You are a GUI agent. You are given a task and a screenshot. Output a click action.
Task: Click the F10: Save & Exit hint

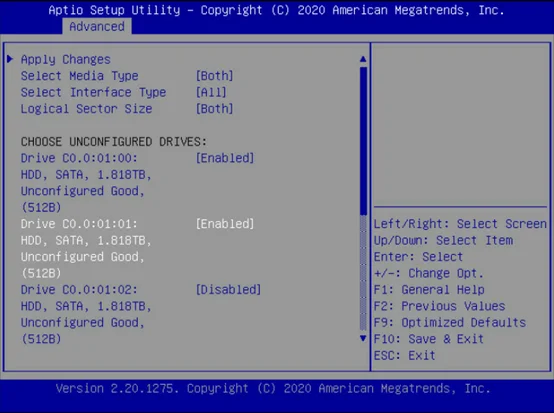(429, 339)
